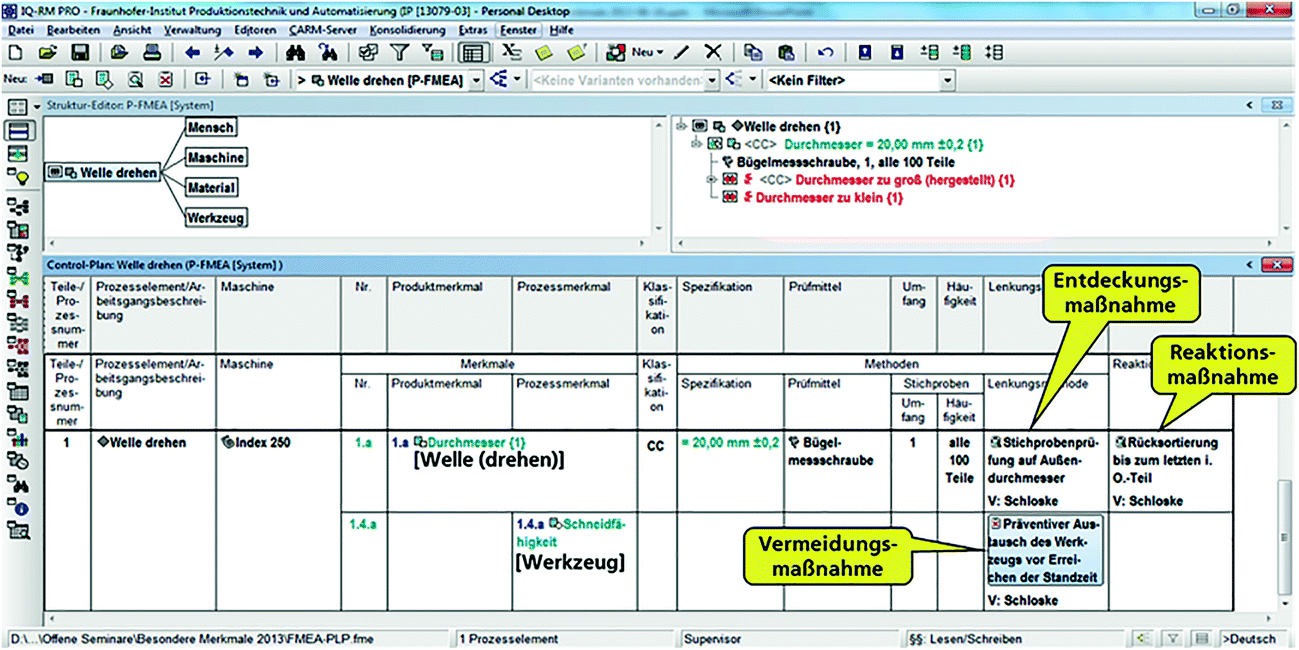Open the Konsolidierung menu

point(407,31)
